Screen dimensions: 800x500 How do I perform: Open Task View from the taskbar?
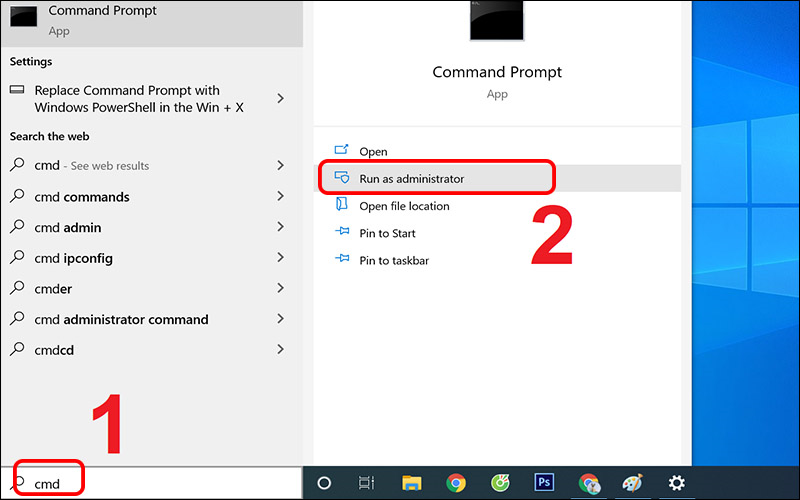point(367,483)
